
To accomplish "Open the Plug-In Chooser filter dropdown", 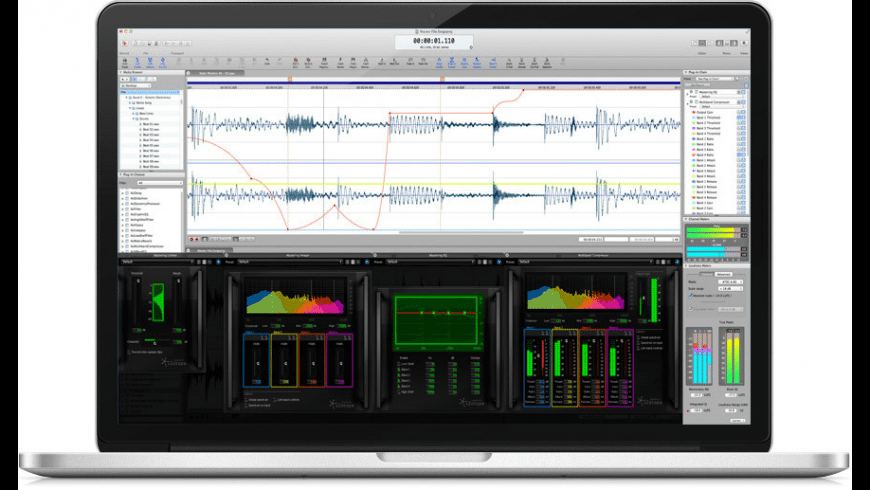I will (160, 183).
